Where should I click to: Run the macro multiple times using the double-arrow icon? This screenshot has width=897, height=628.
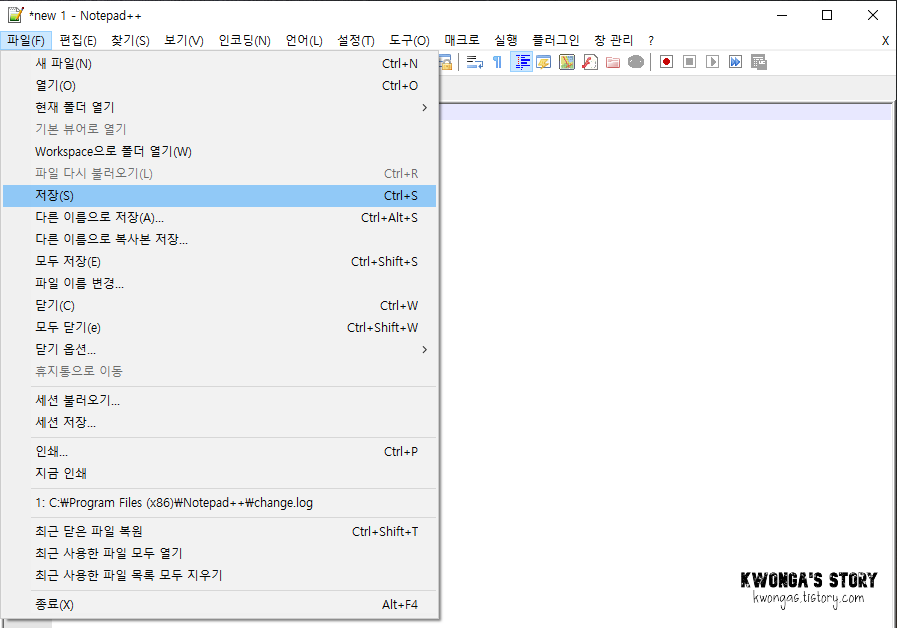click(x=736, y=61)
